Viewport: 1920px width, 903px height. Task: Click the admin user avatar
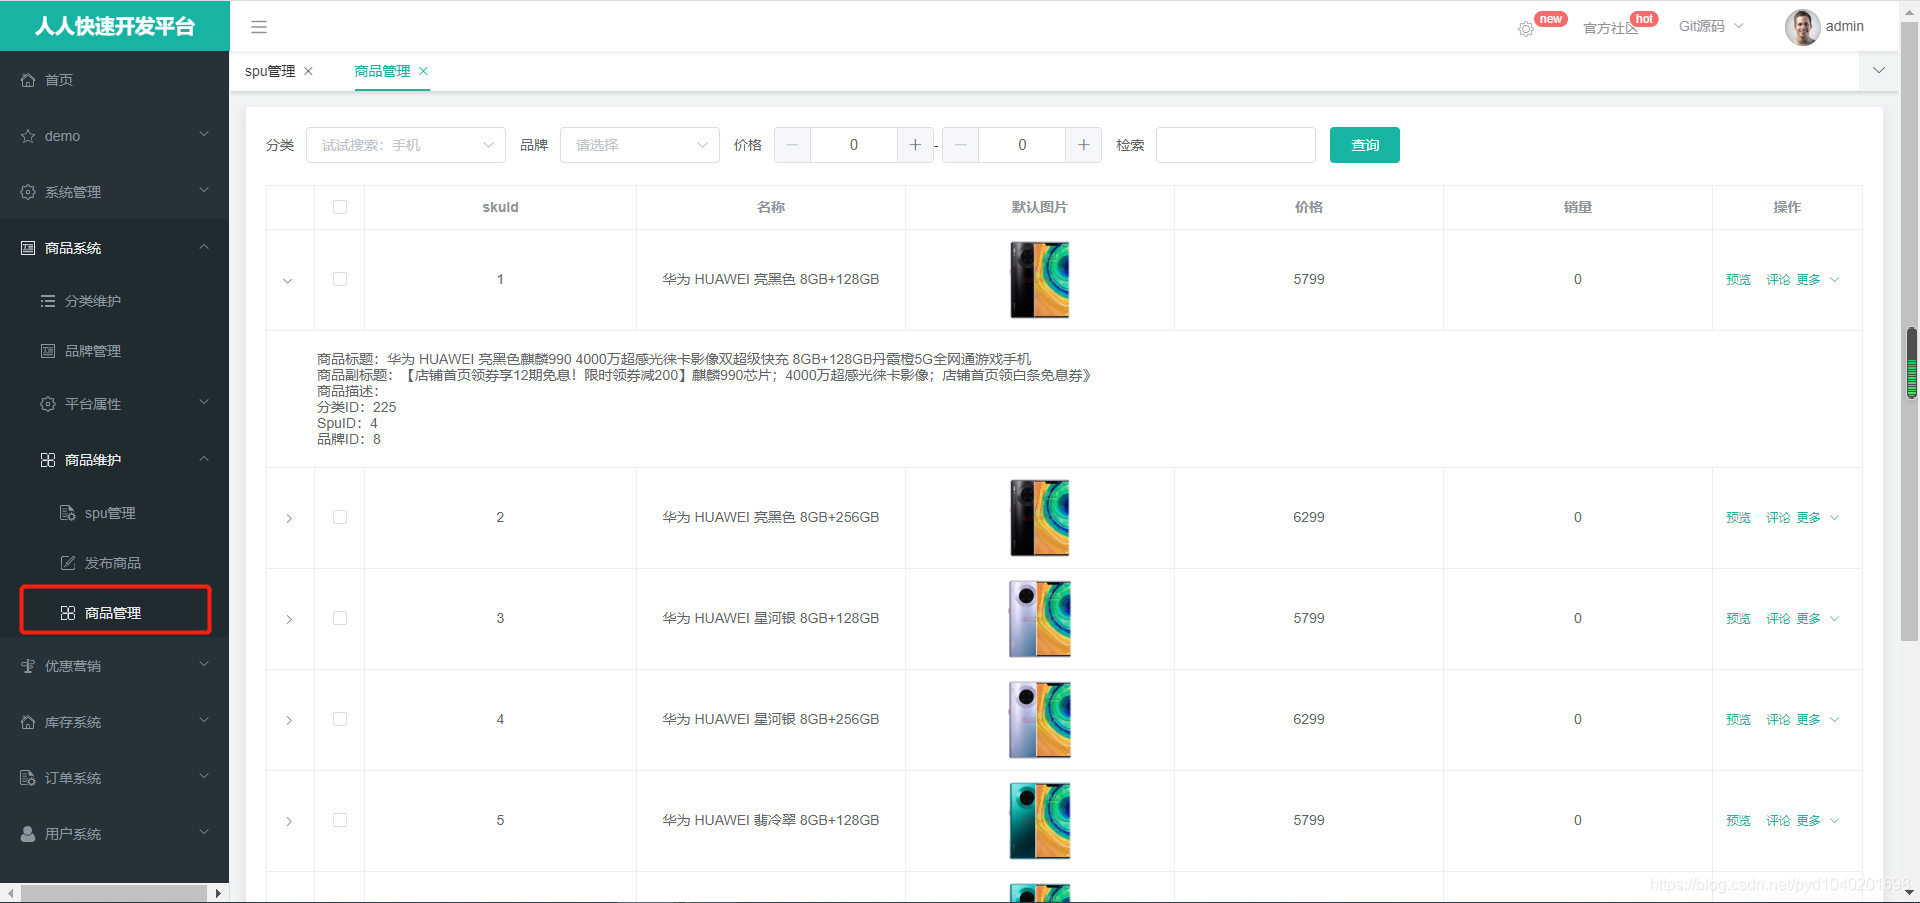[x=1802, y=27]
